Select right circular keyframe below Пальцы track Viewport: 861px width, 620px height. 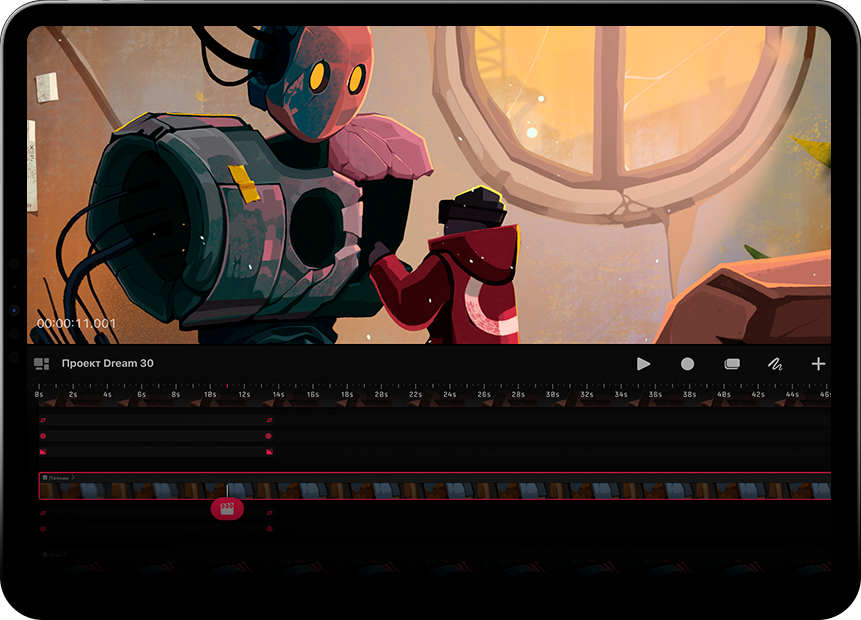click(x=269, y=529)
